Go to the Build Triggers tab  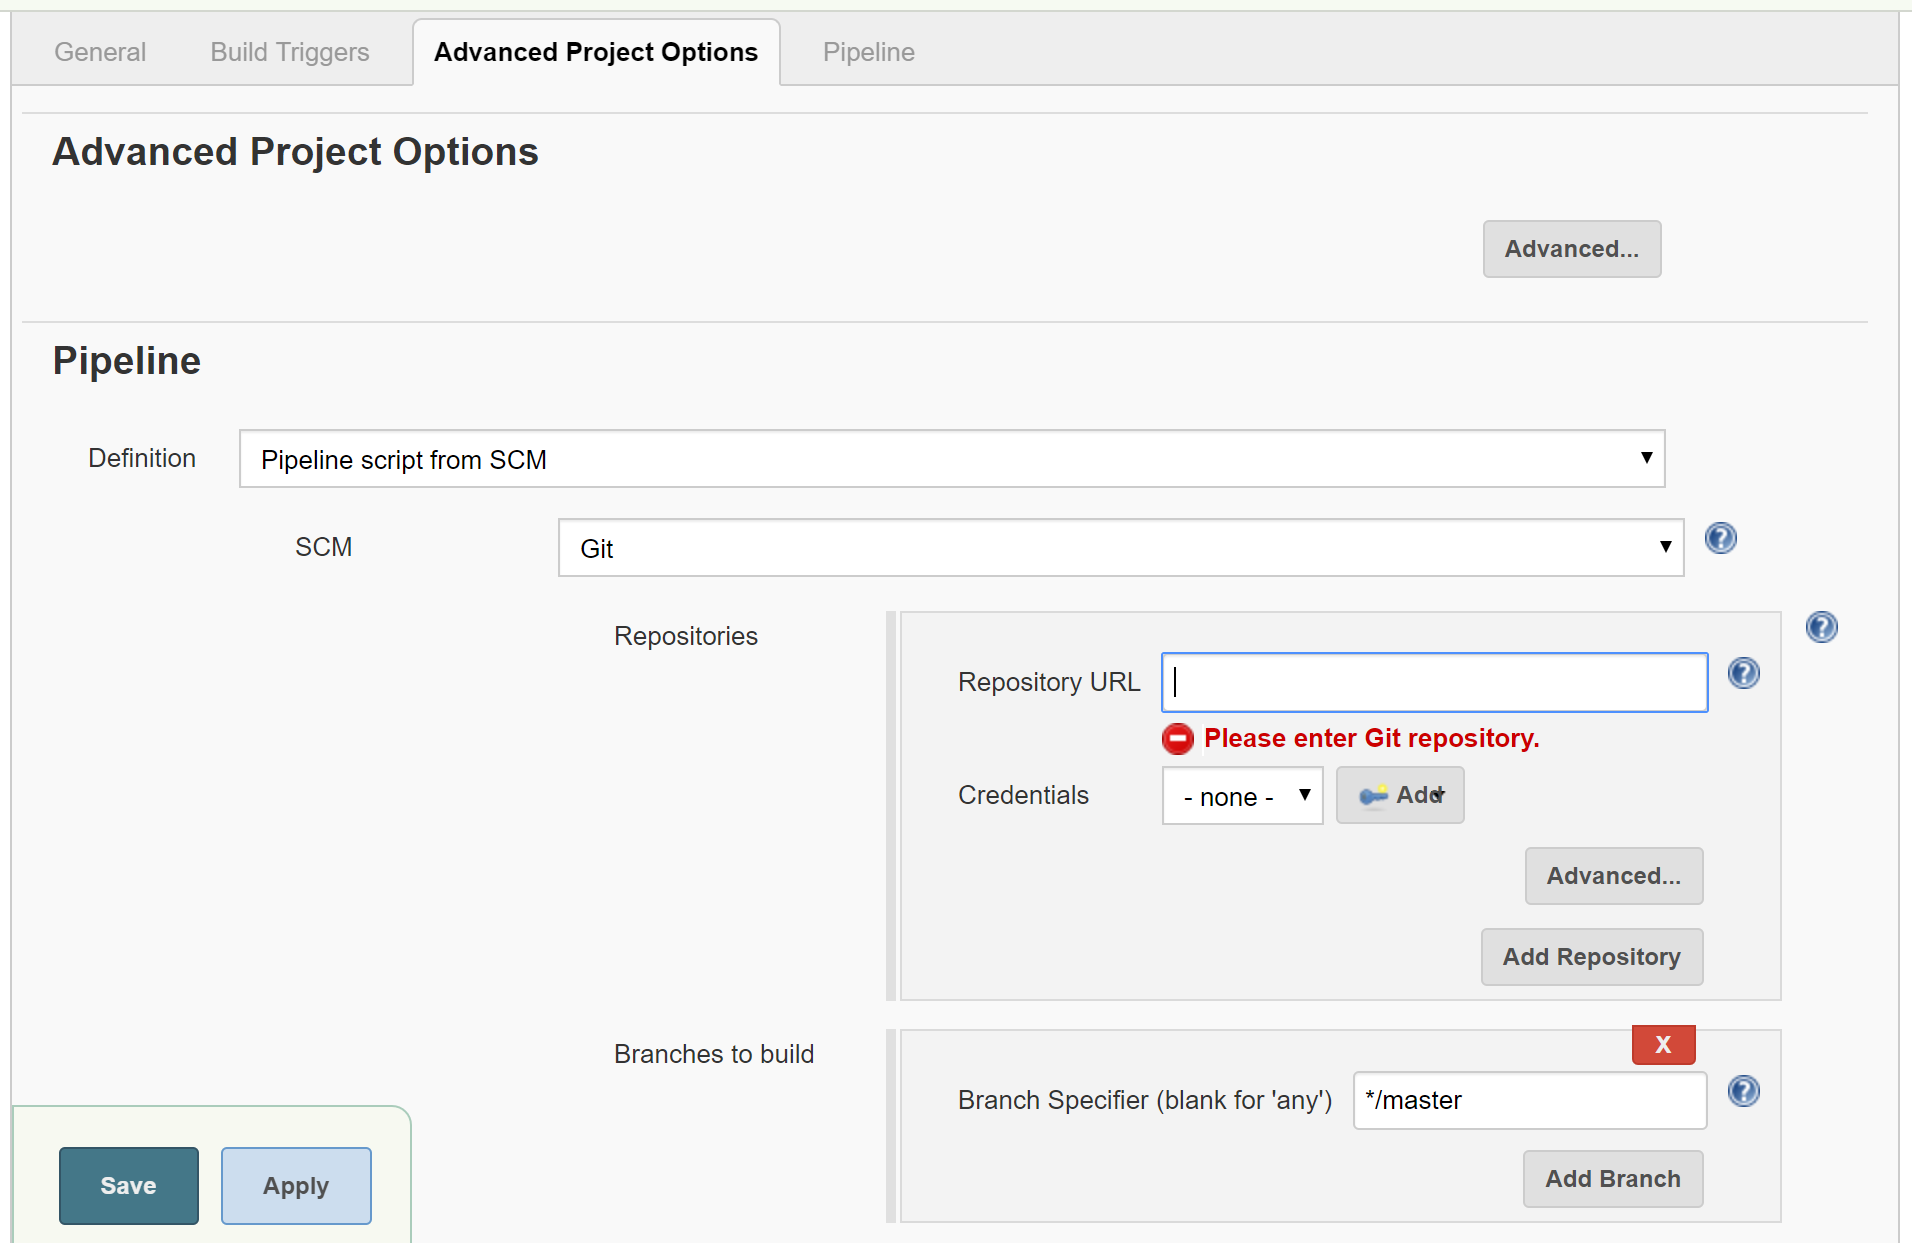[x=290, y=52]
